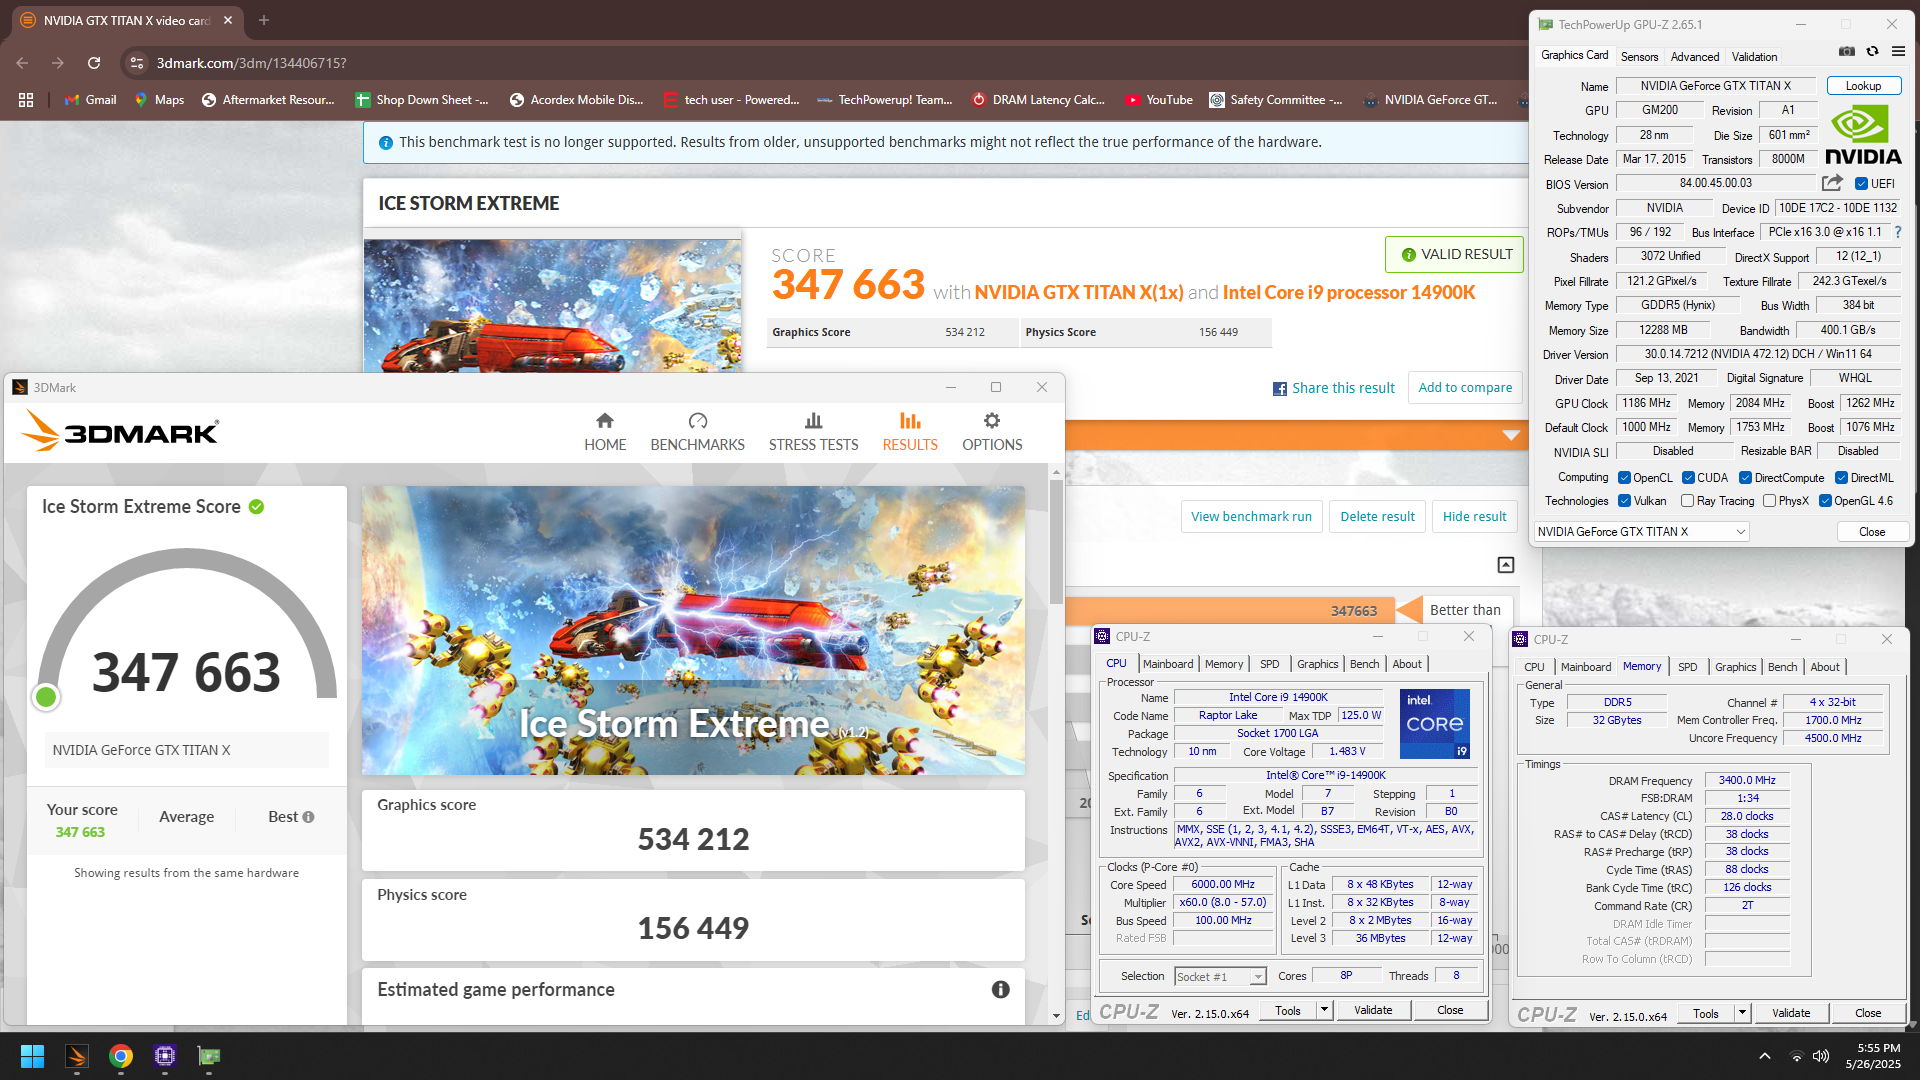Toggle the OpenCL checkbox in GPU-Z
This screenshot has width=1920, height=1080.
click(x=1625, y=478)
